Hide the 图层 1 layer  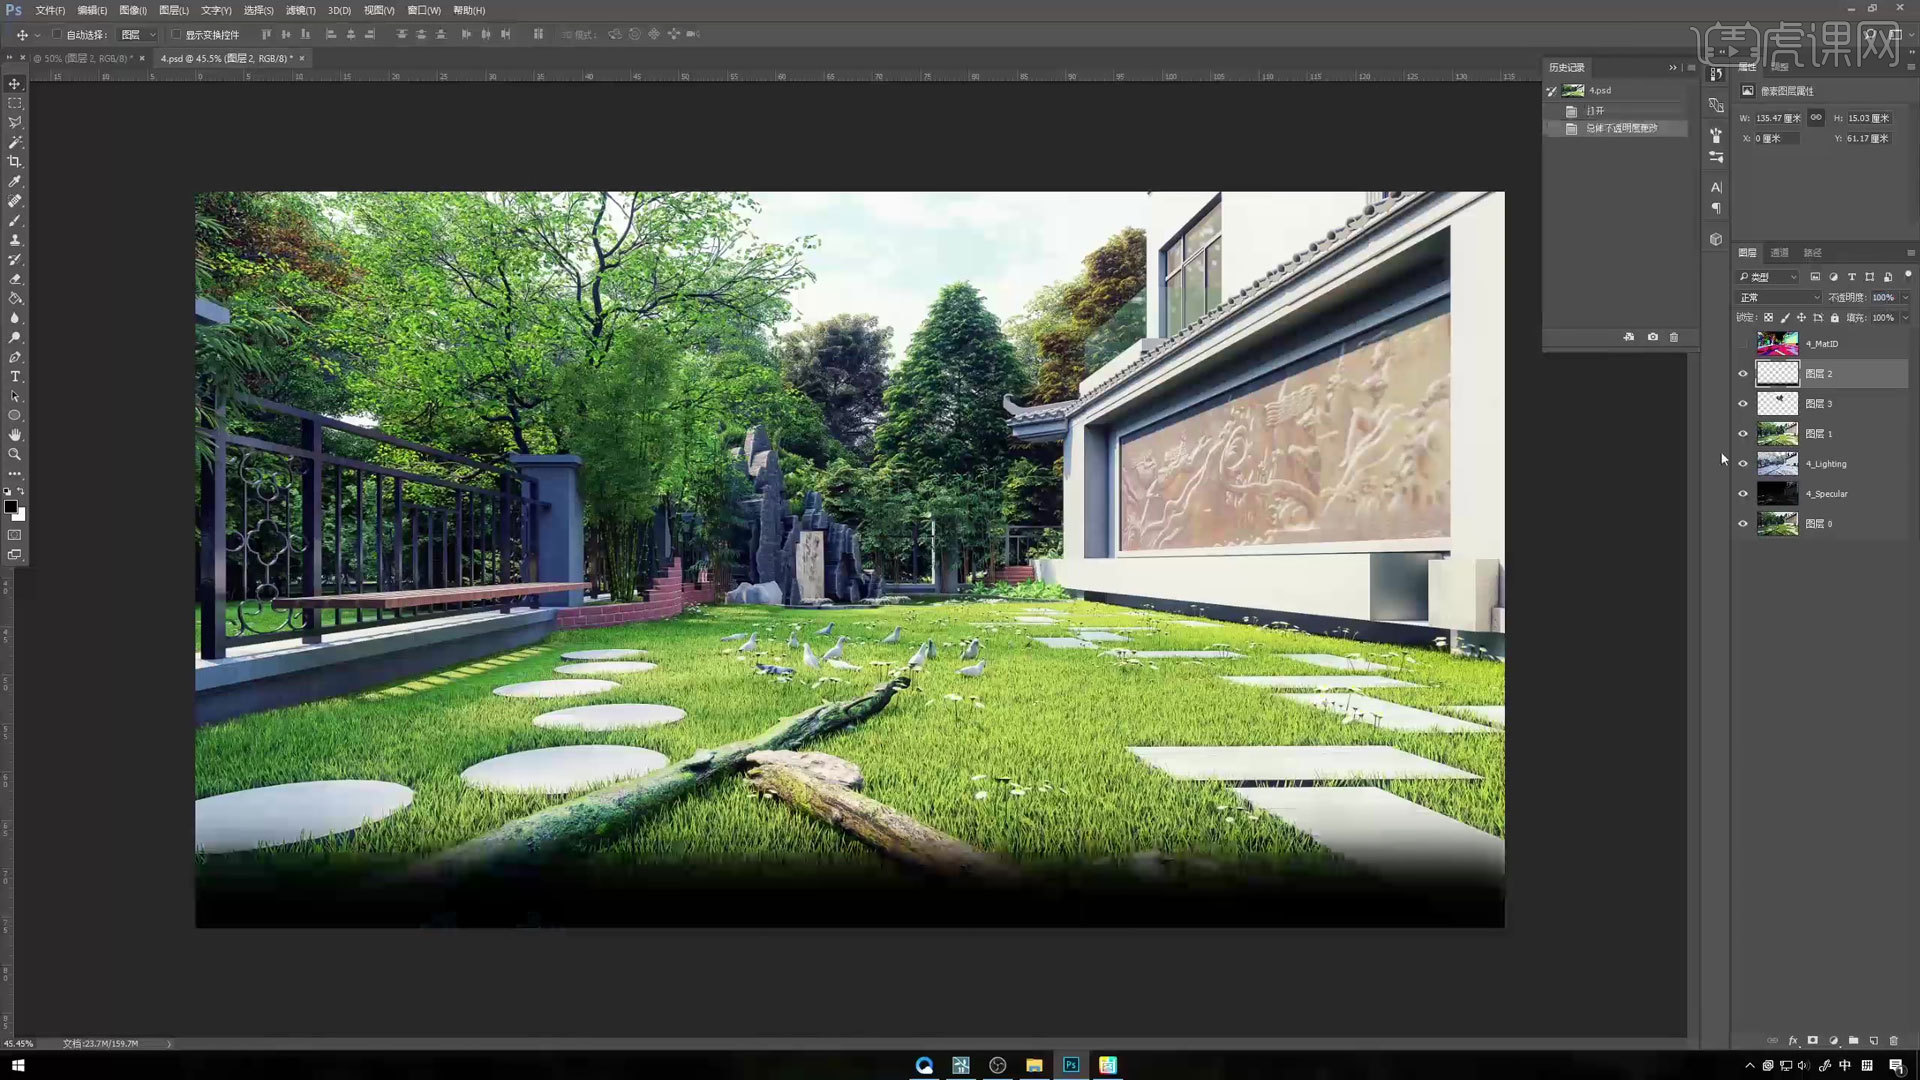click(x=1743, y=434)
